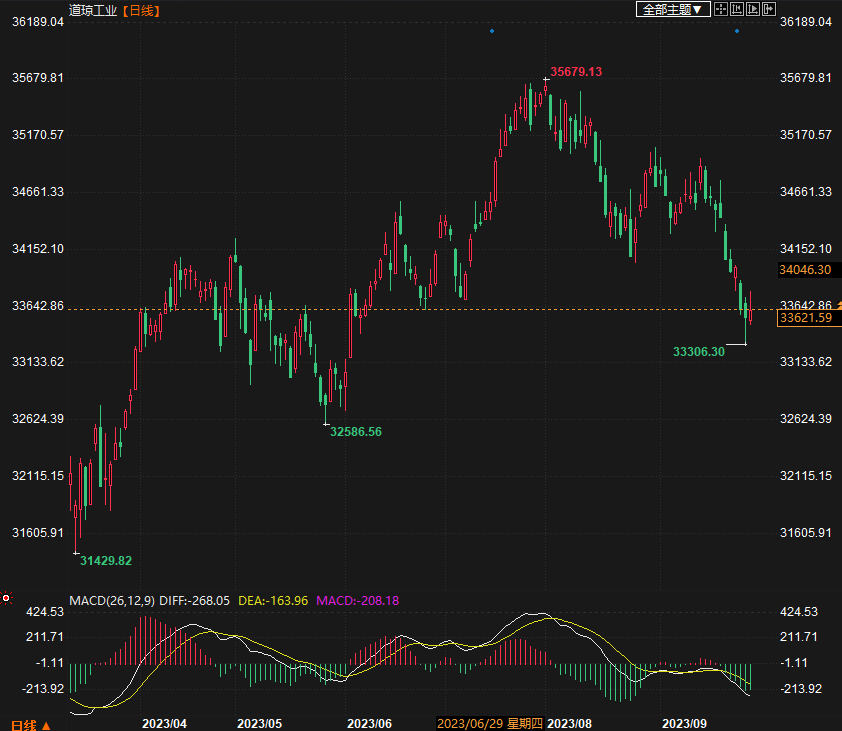Screen dimensions: 842x731
Task: Click the third chart toolbar icon
Action: point(752,9)
